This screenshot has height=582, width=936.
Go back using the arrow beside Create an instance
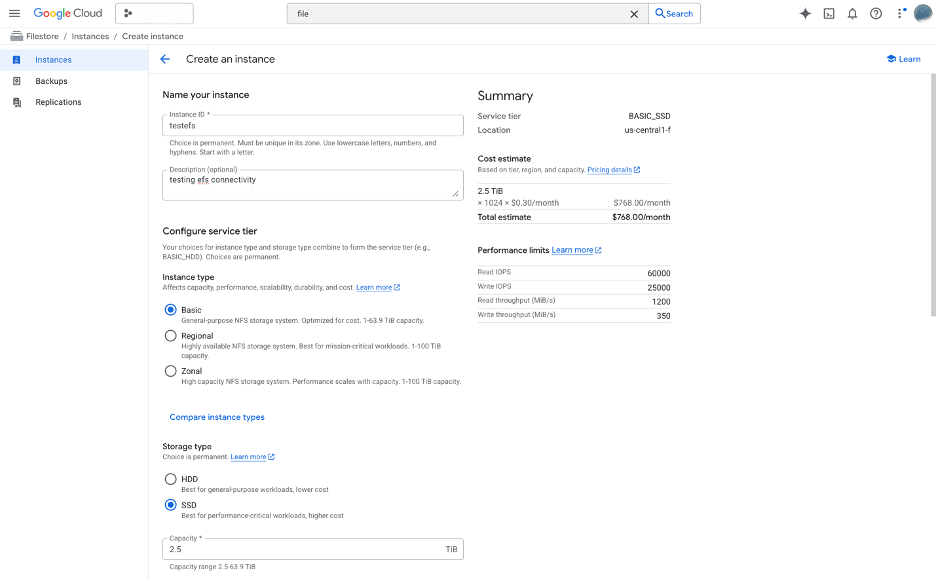(x=166, y=59)
